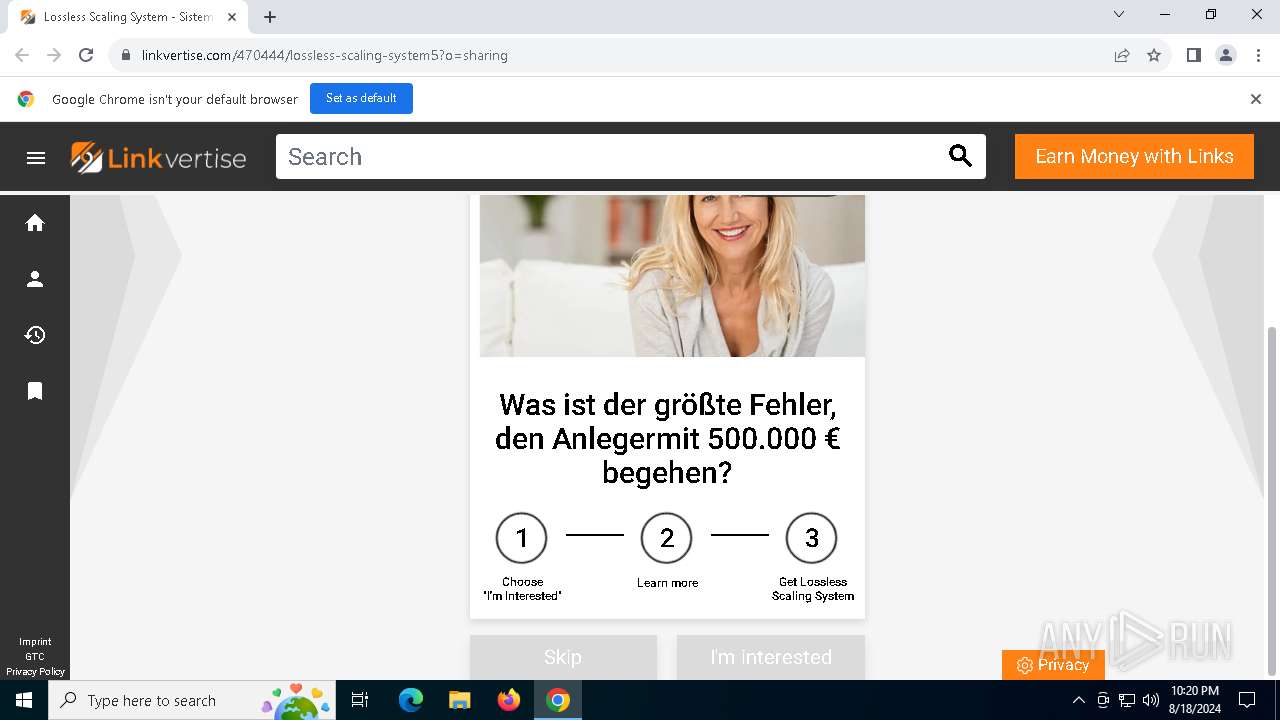Open Task View on the taskbar

pyautogui.click(x=360, y=700)
